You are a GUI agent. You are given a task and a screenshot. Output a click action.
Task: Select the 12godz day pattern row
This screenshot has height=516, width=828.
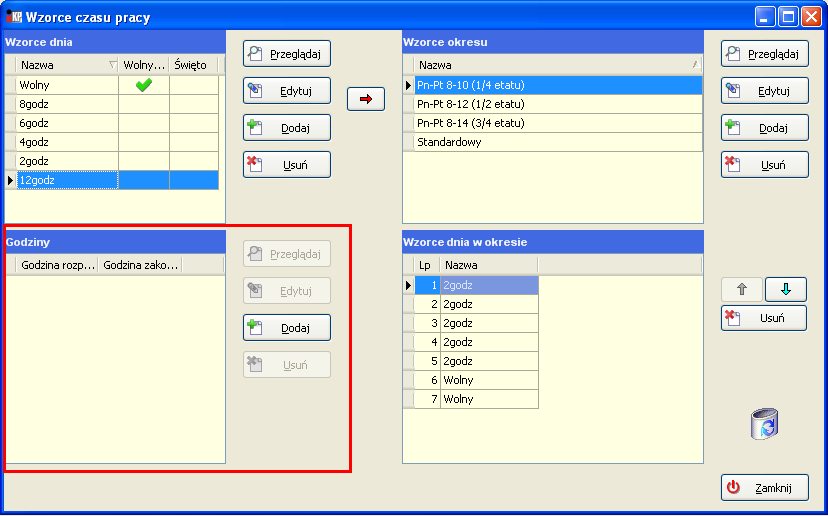(111, 180)
